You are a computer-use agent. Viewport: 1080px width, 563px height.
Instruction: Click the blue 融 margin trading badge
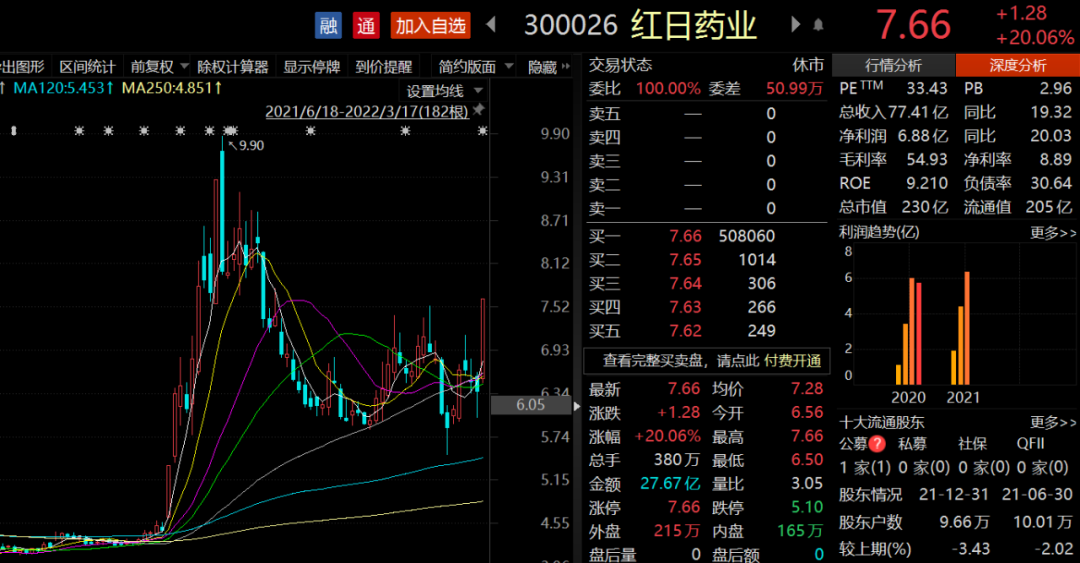(x=329, y=25)
